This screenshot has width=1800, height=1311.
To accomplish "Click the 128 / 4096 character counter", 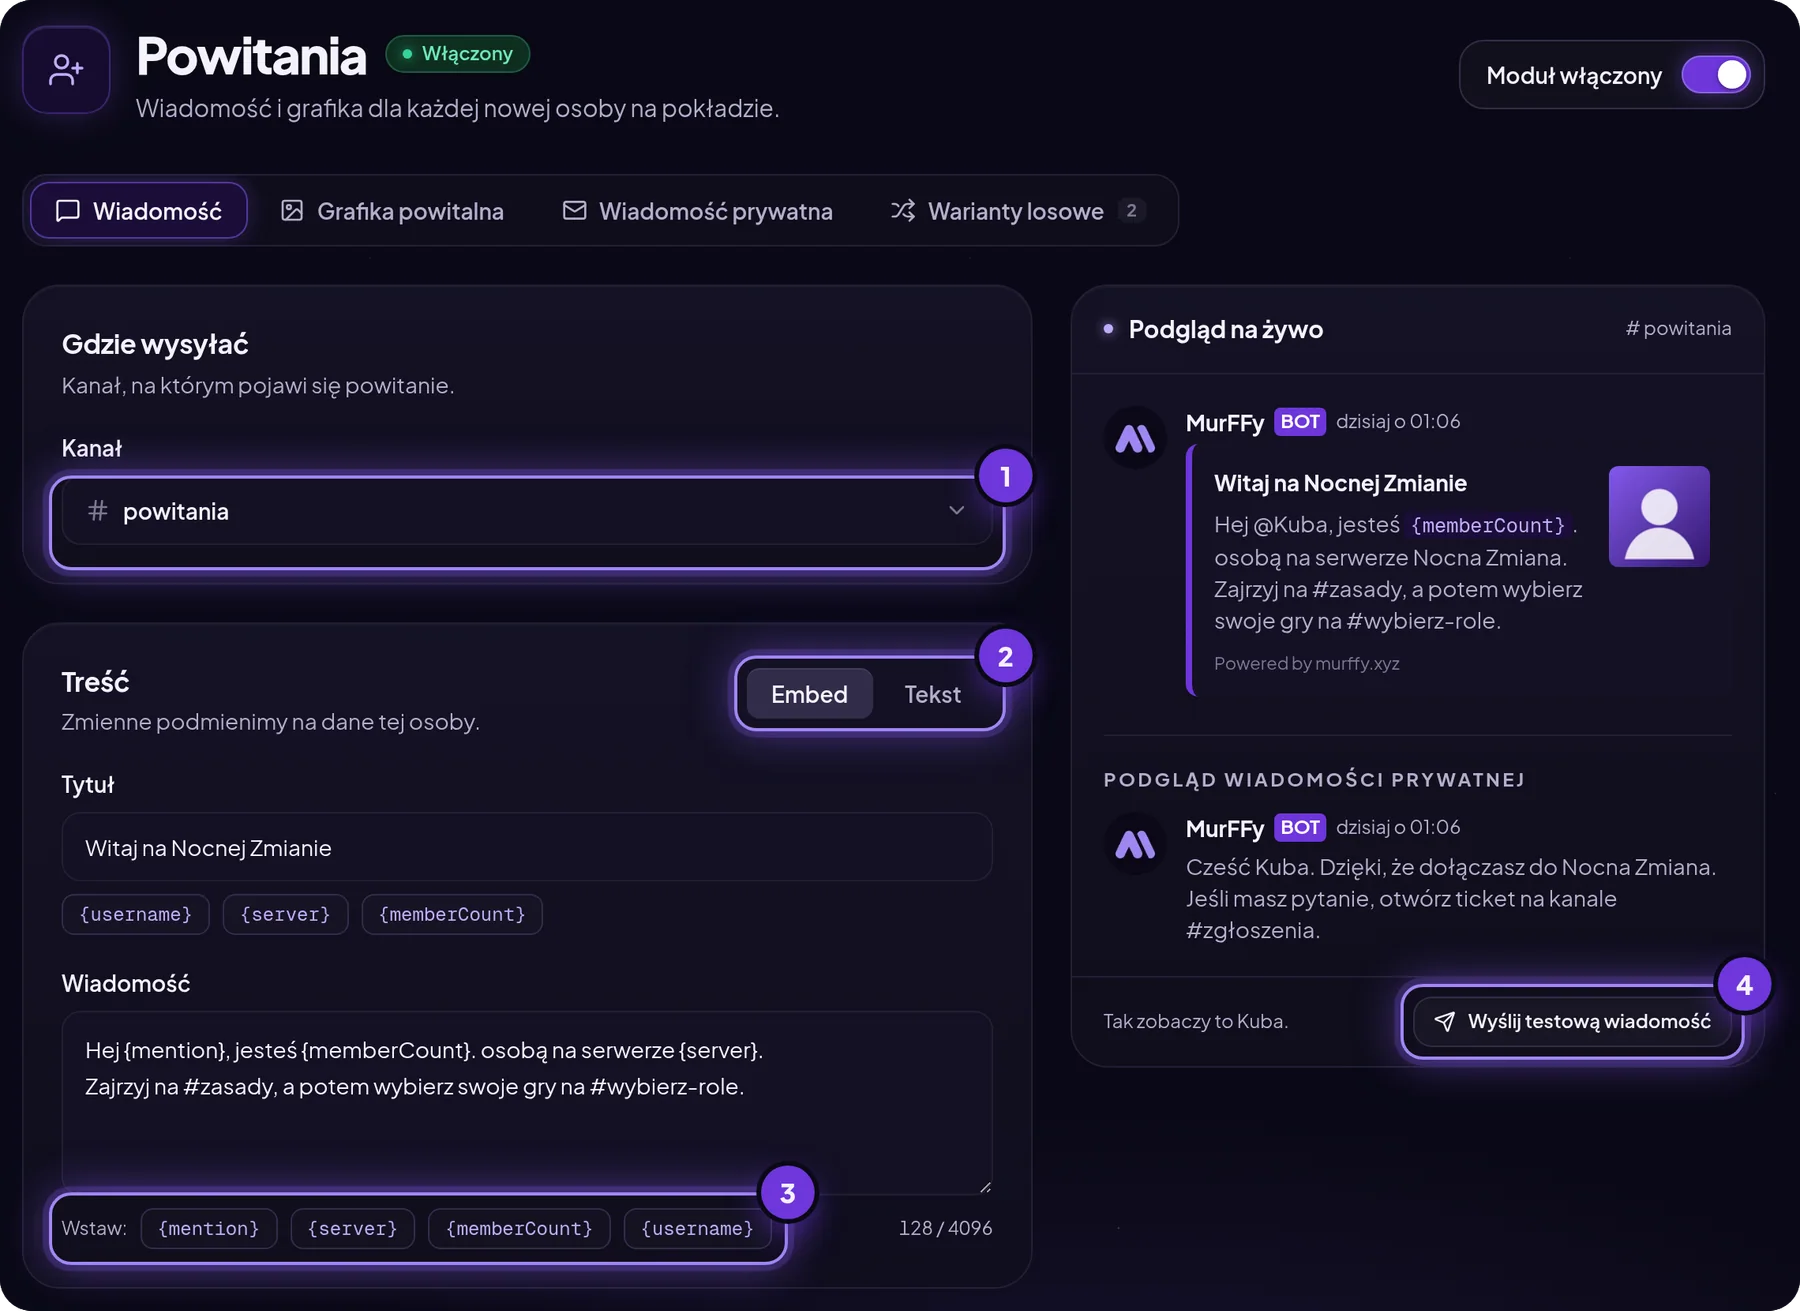I will (x=945, y=1228).
